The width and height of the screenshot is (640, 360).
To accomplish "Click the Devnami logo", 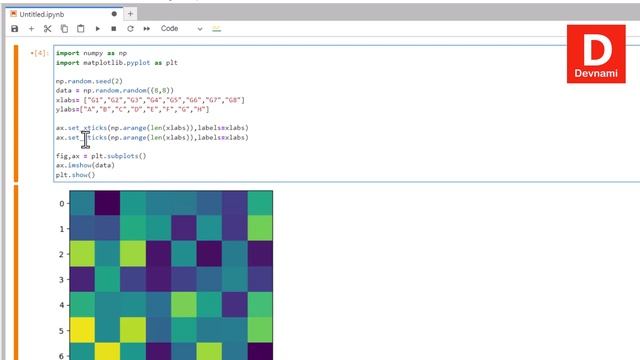I will [x=596, y=54].
